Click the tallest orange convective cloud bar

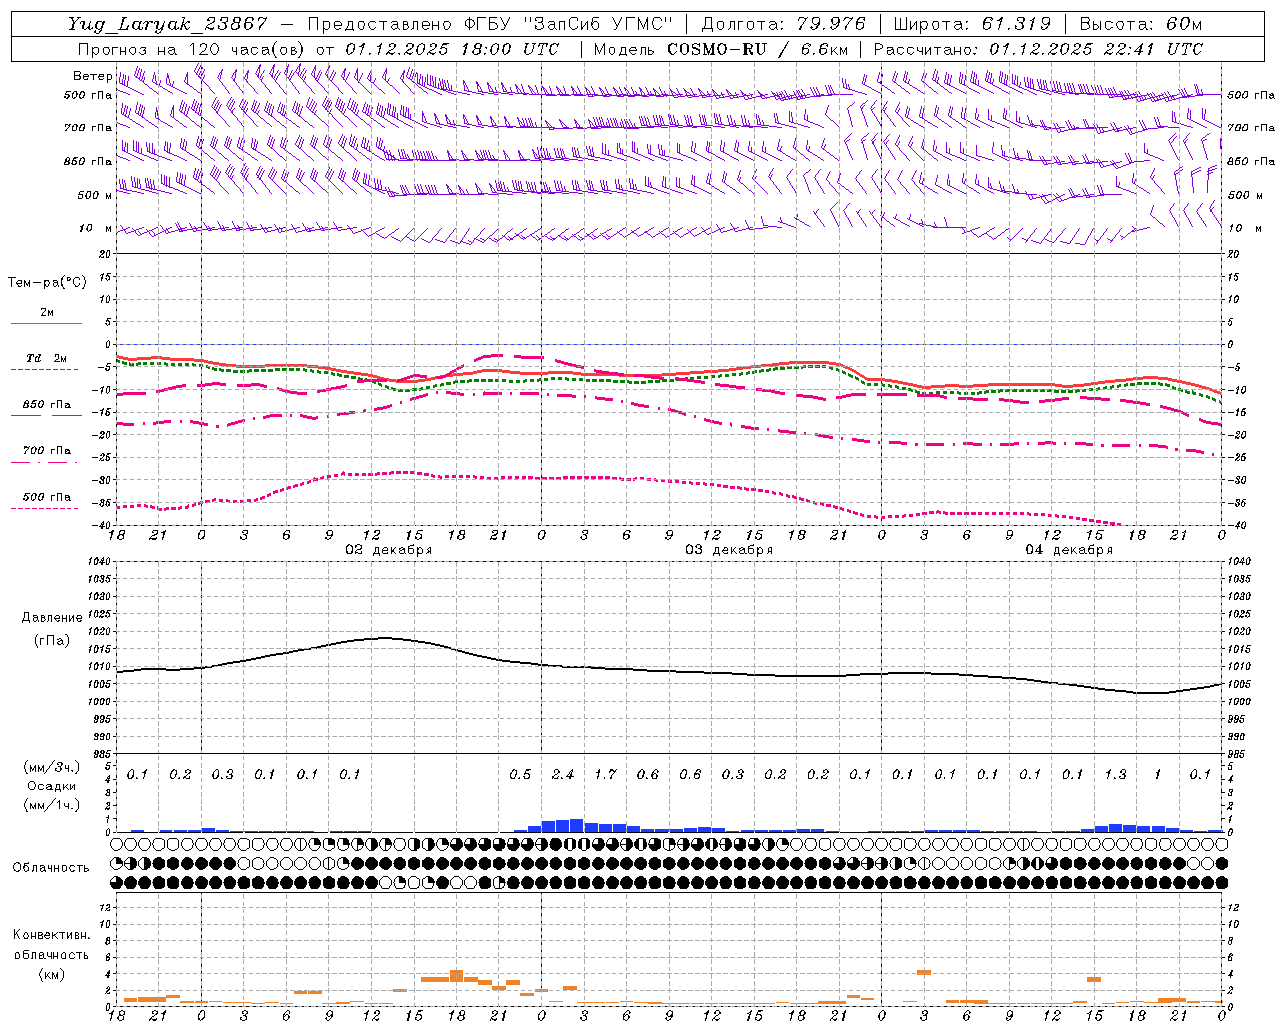point(456,976)
